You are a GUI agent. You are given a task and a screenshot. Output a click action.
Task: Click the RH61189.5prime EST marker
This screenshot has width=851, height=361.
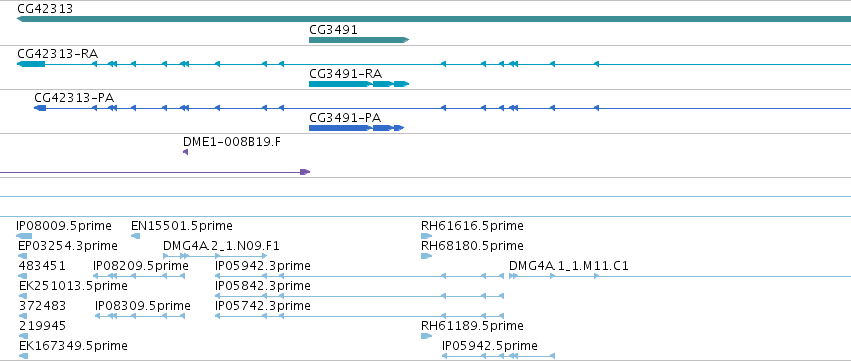click(x=427, y=336)
